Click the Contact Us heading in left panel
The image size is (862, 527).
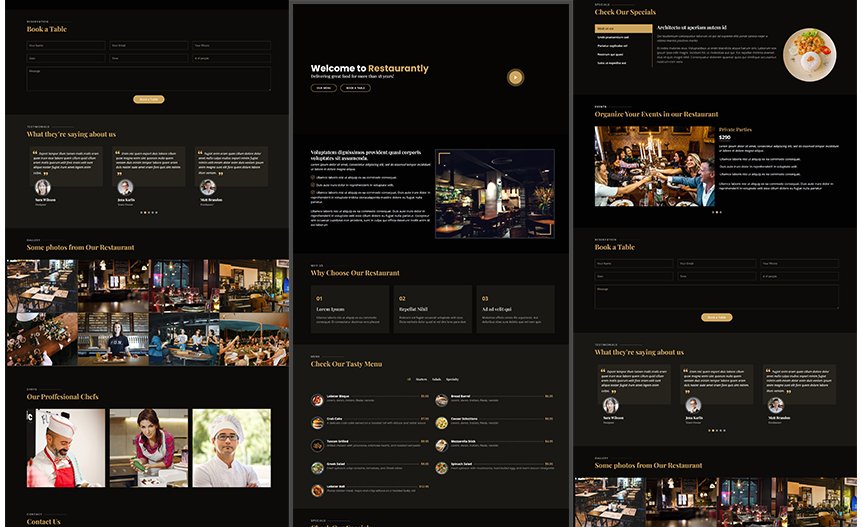[x=43, y=522]
